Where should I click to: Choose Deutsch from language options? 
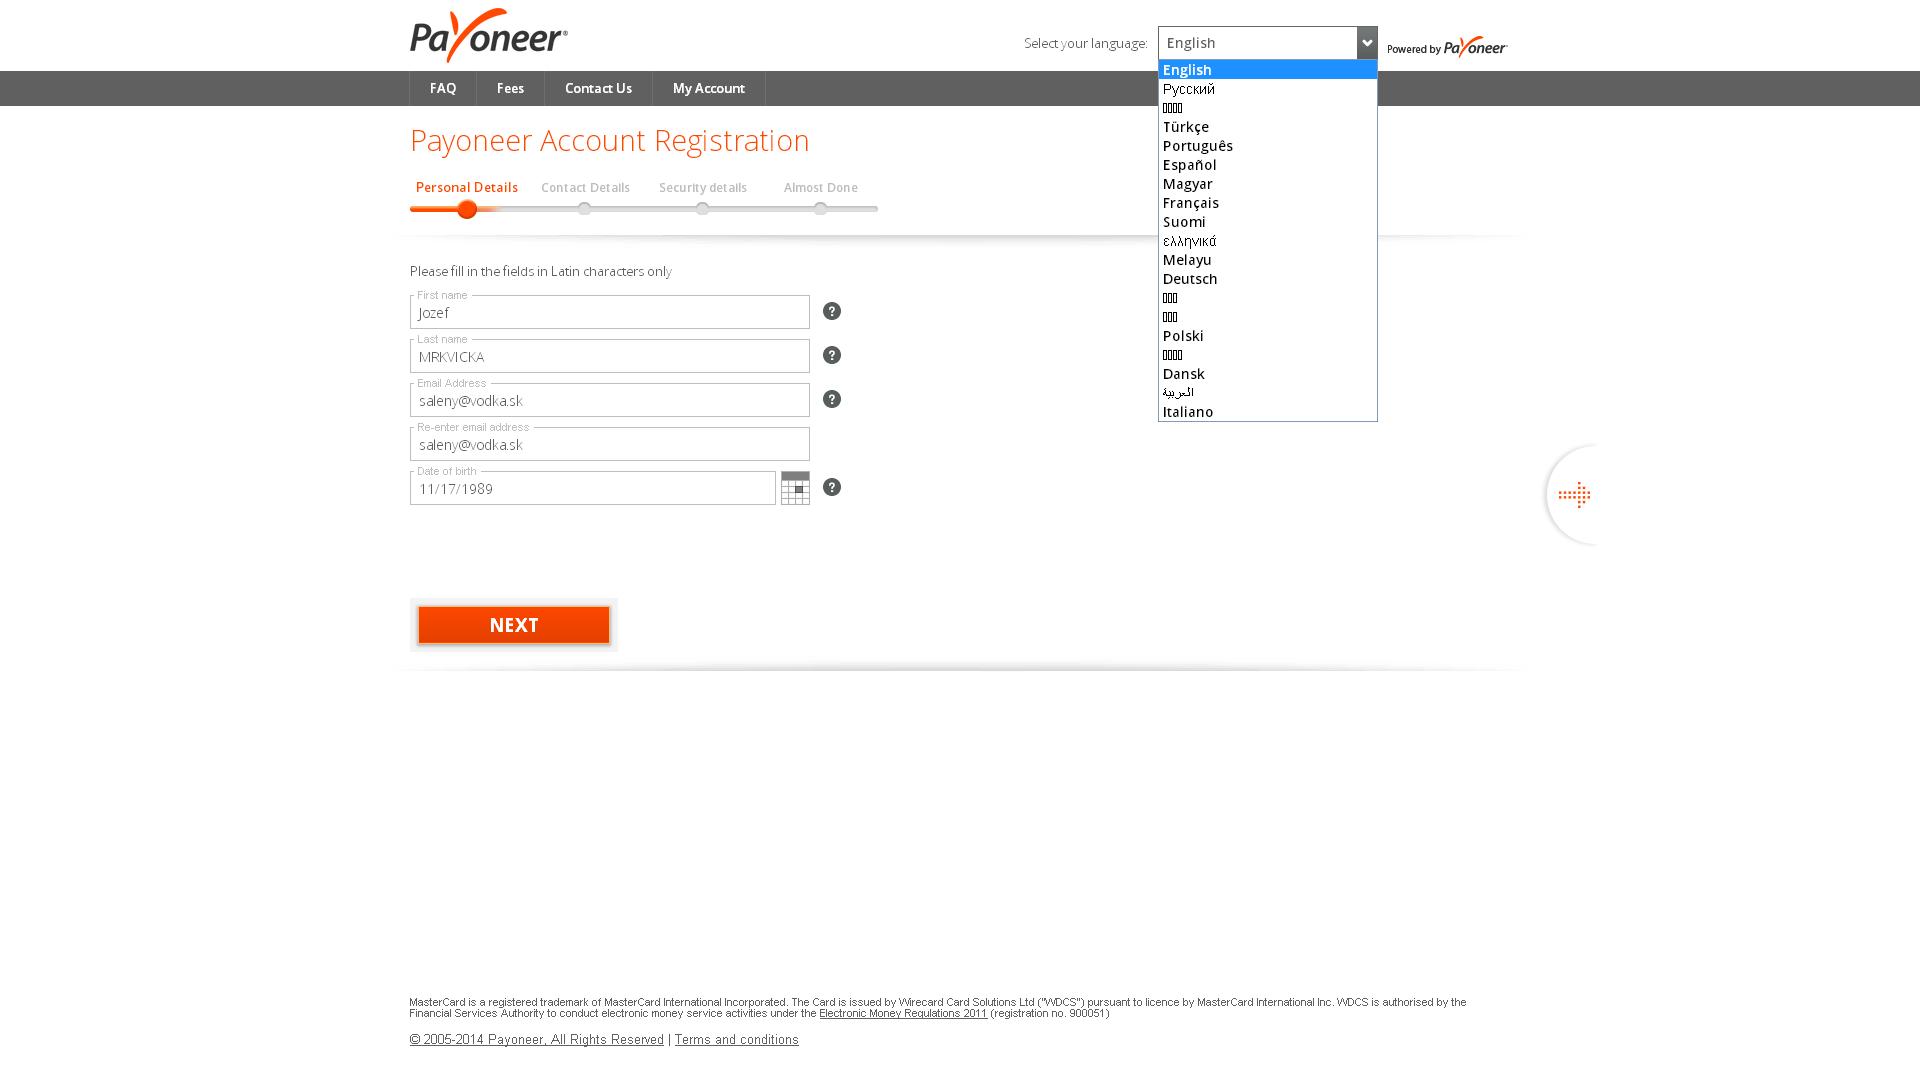pos(1267,278)
